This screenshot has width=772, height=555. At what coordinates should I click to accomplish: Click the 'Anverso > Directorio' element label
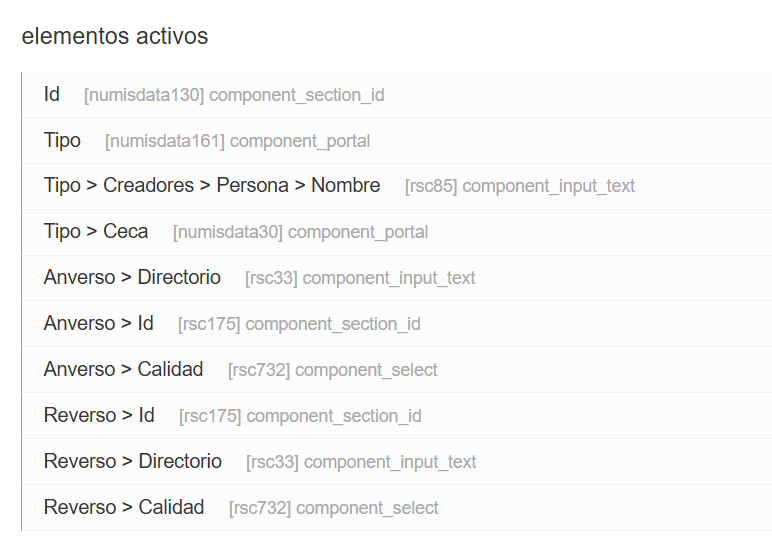point(132,278)
